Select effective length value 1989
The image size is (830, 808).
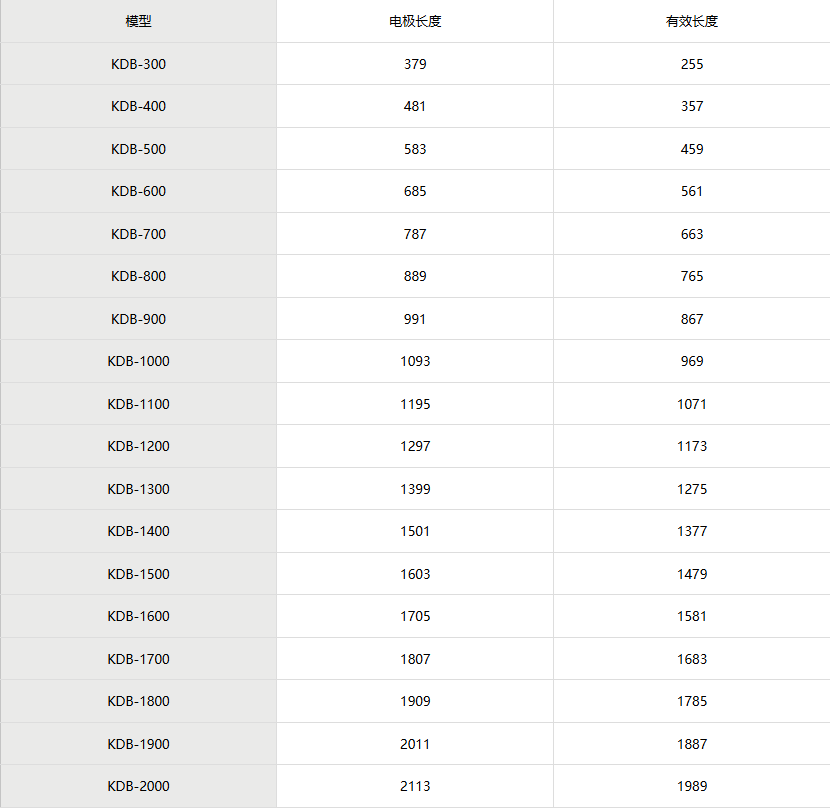(692, 786)
